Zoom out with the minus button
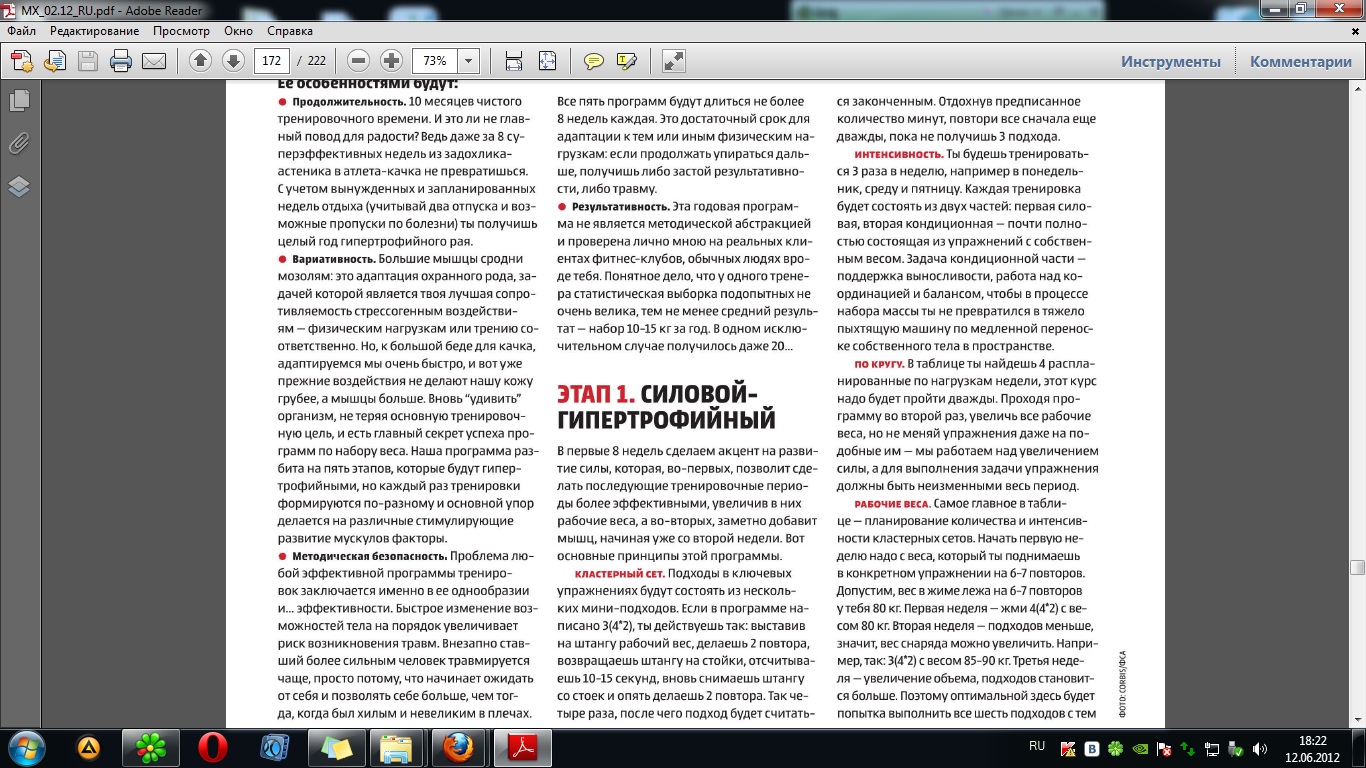Screen dimensions: 1366x768 [359, 61]
